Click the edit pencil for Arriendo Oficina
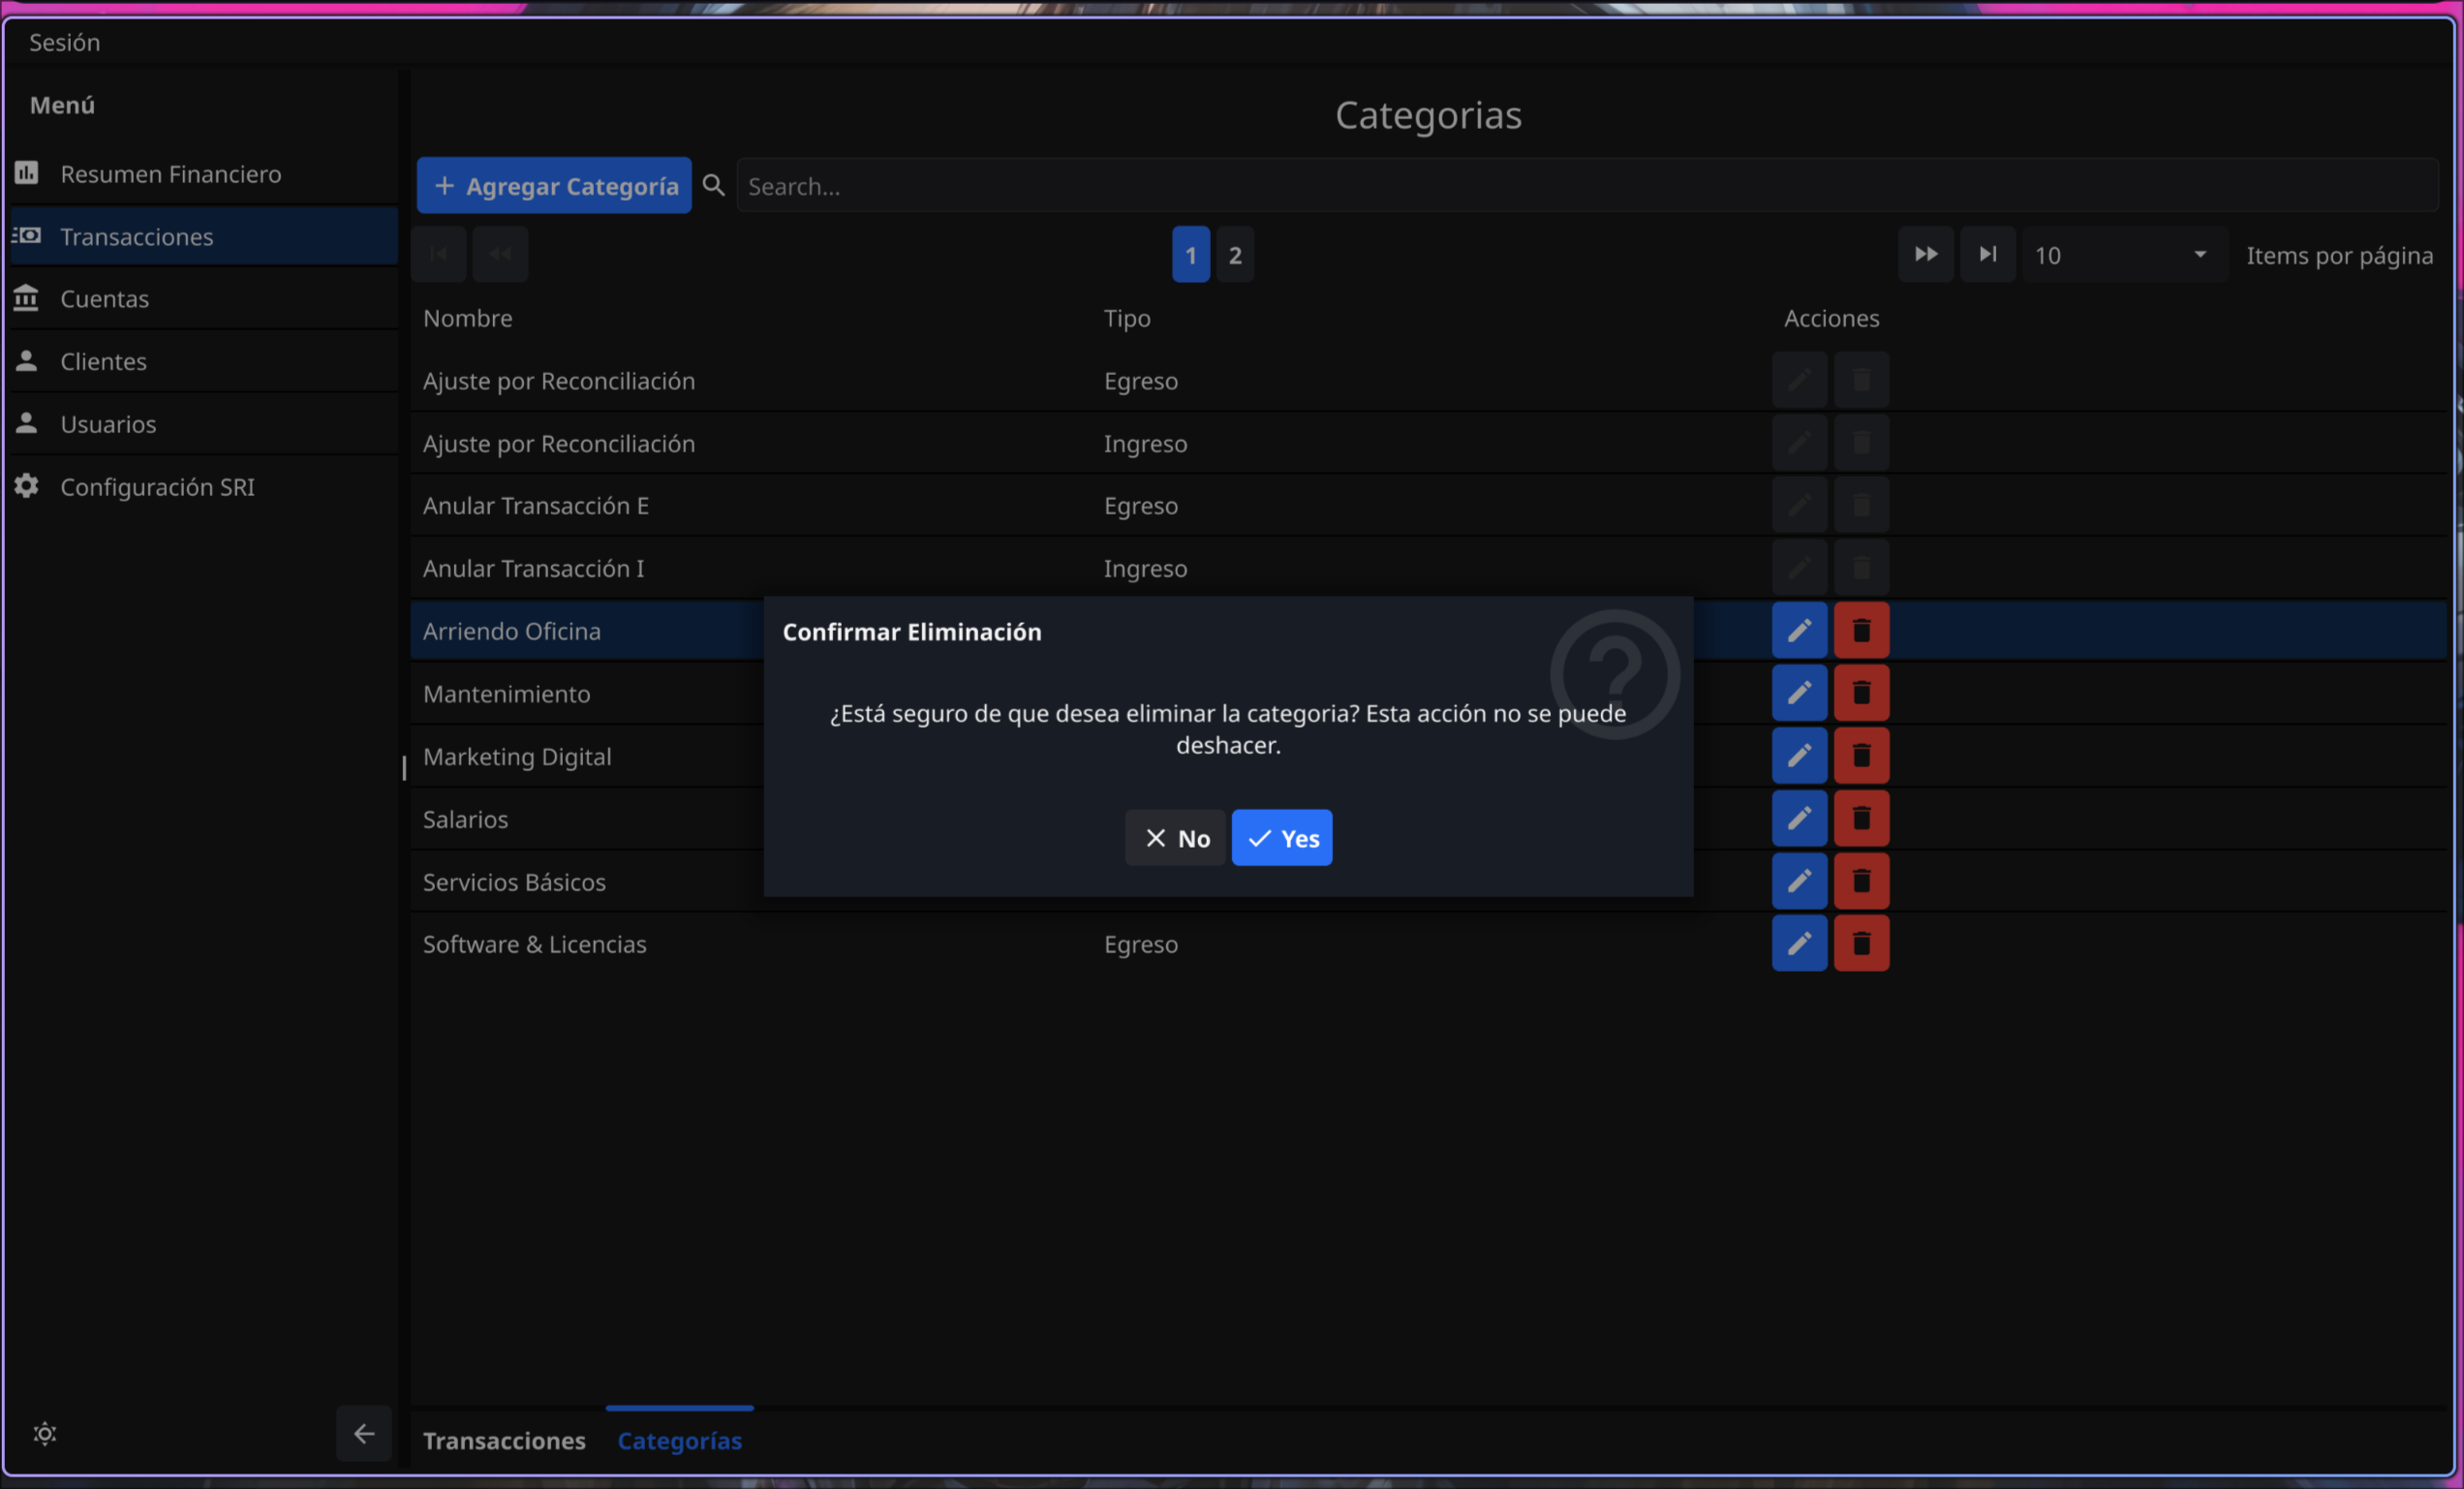Viewport: 2464px width, 1489px height. [1799, 630]
